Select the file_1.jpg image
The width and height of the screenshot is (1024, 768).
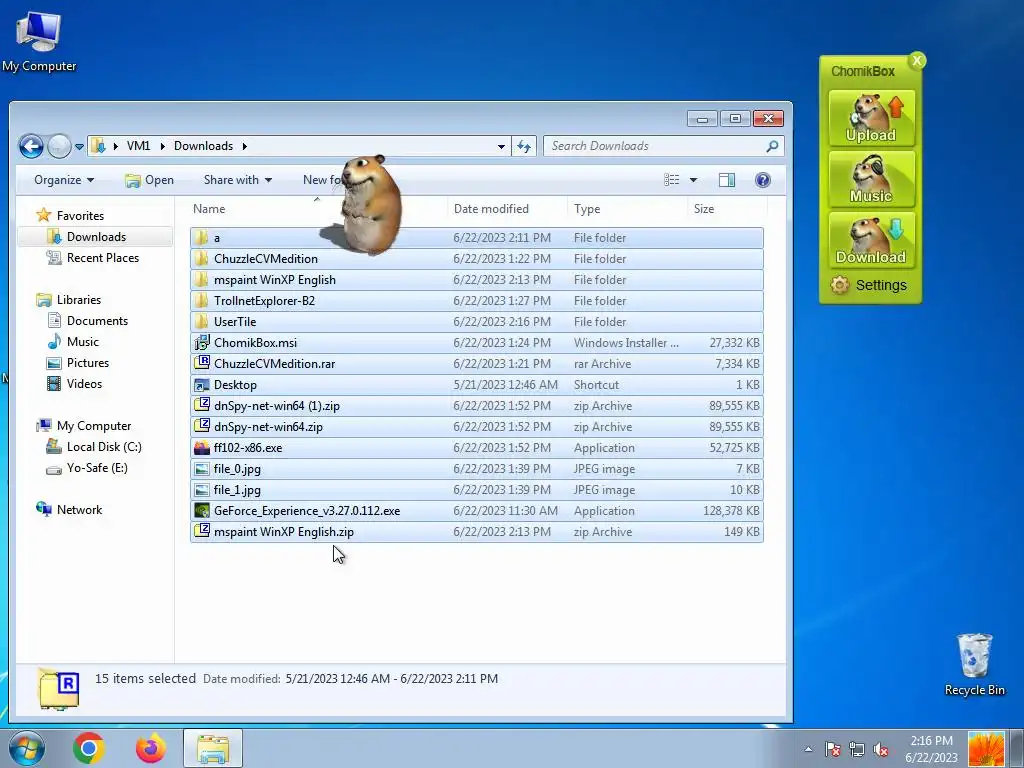(477, 490)
